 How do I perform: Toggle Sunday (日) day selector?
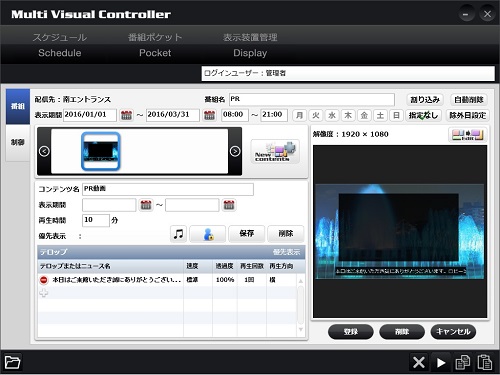[396, 115]
